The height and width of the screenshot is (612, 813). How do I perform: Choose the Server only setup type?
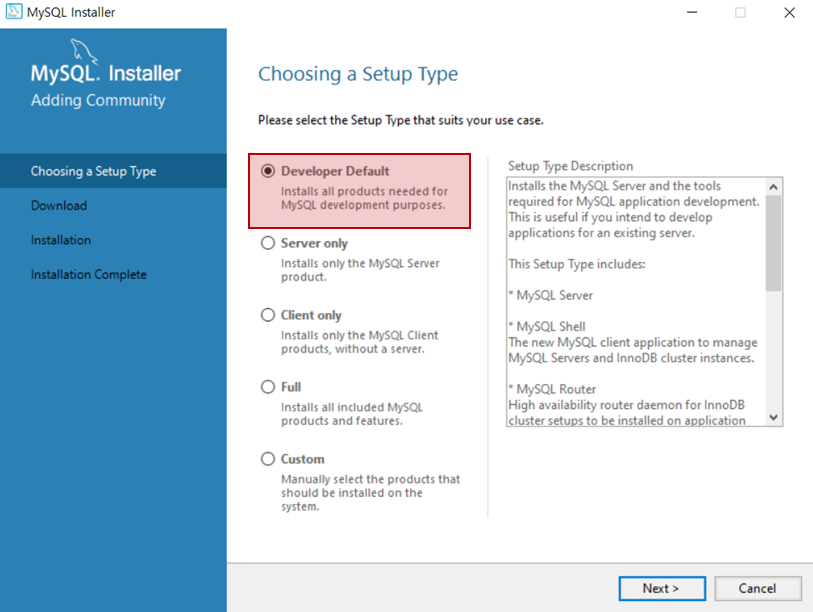pyautogui.click(x=268, y=243)
